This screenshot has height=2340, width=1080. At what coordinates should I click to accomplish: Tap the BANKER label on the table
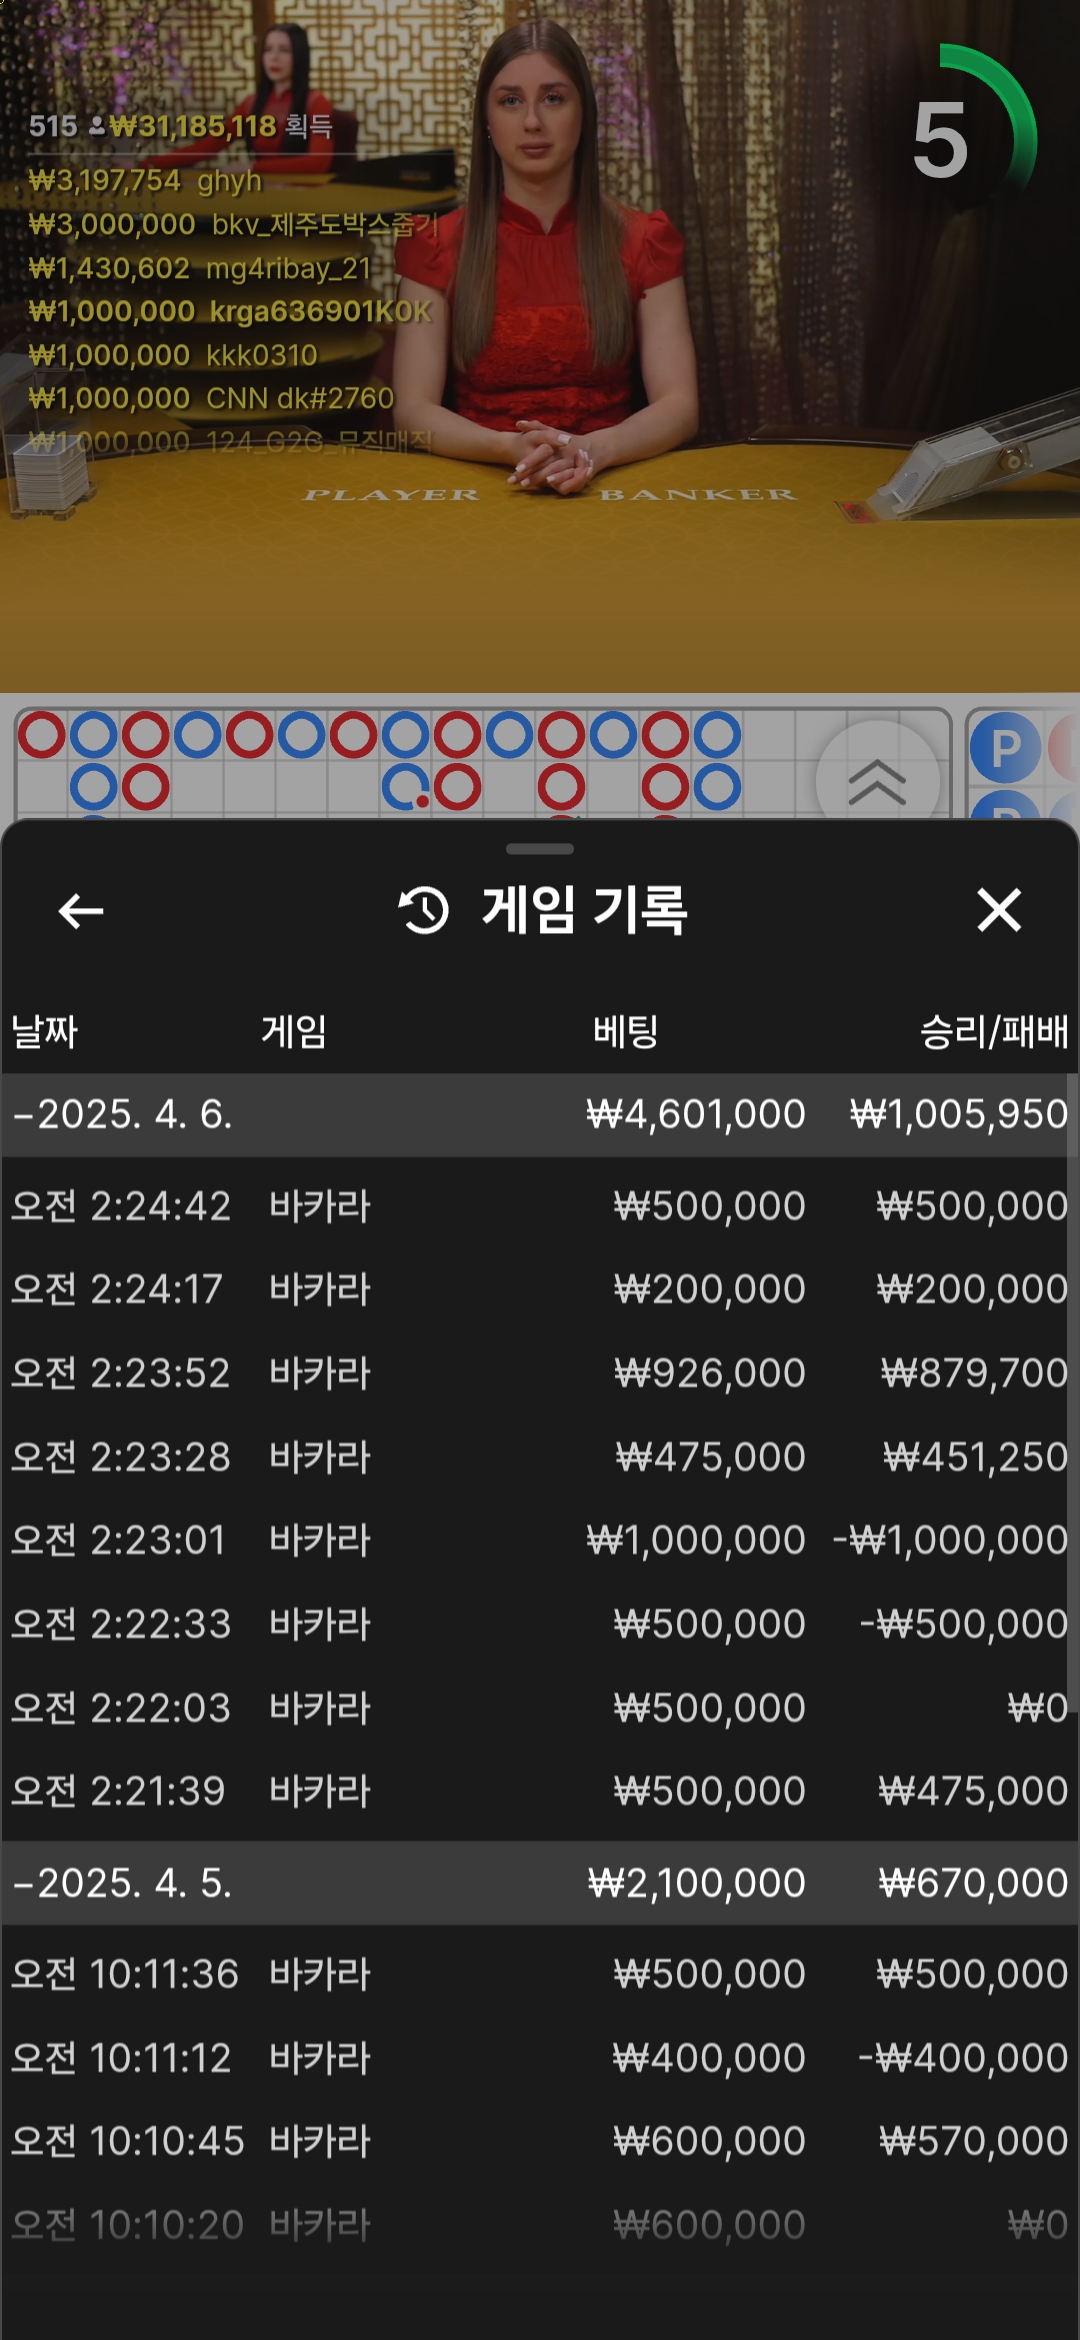tap(698, 495)
